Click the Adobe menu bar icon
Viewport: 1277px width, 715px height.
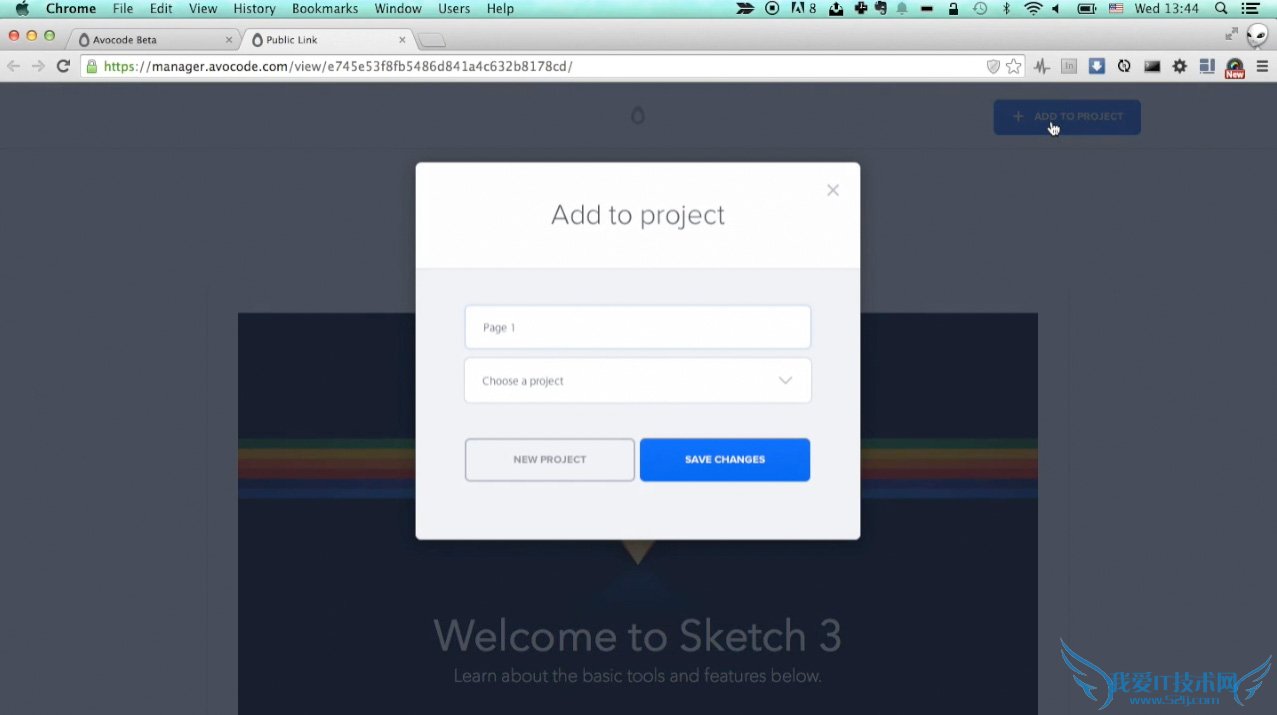pyautogui.click(x=803, y=9)
